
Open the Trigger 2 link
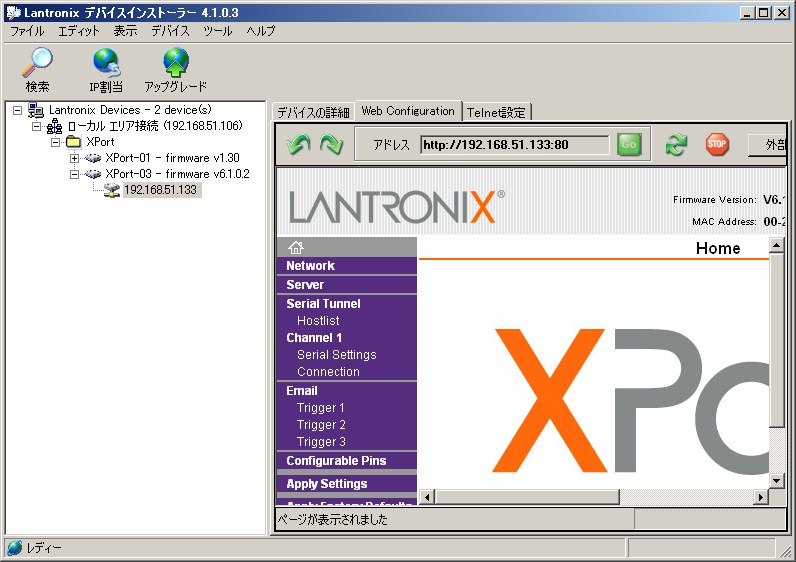click(x=321, y=424)
